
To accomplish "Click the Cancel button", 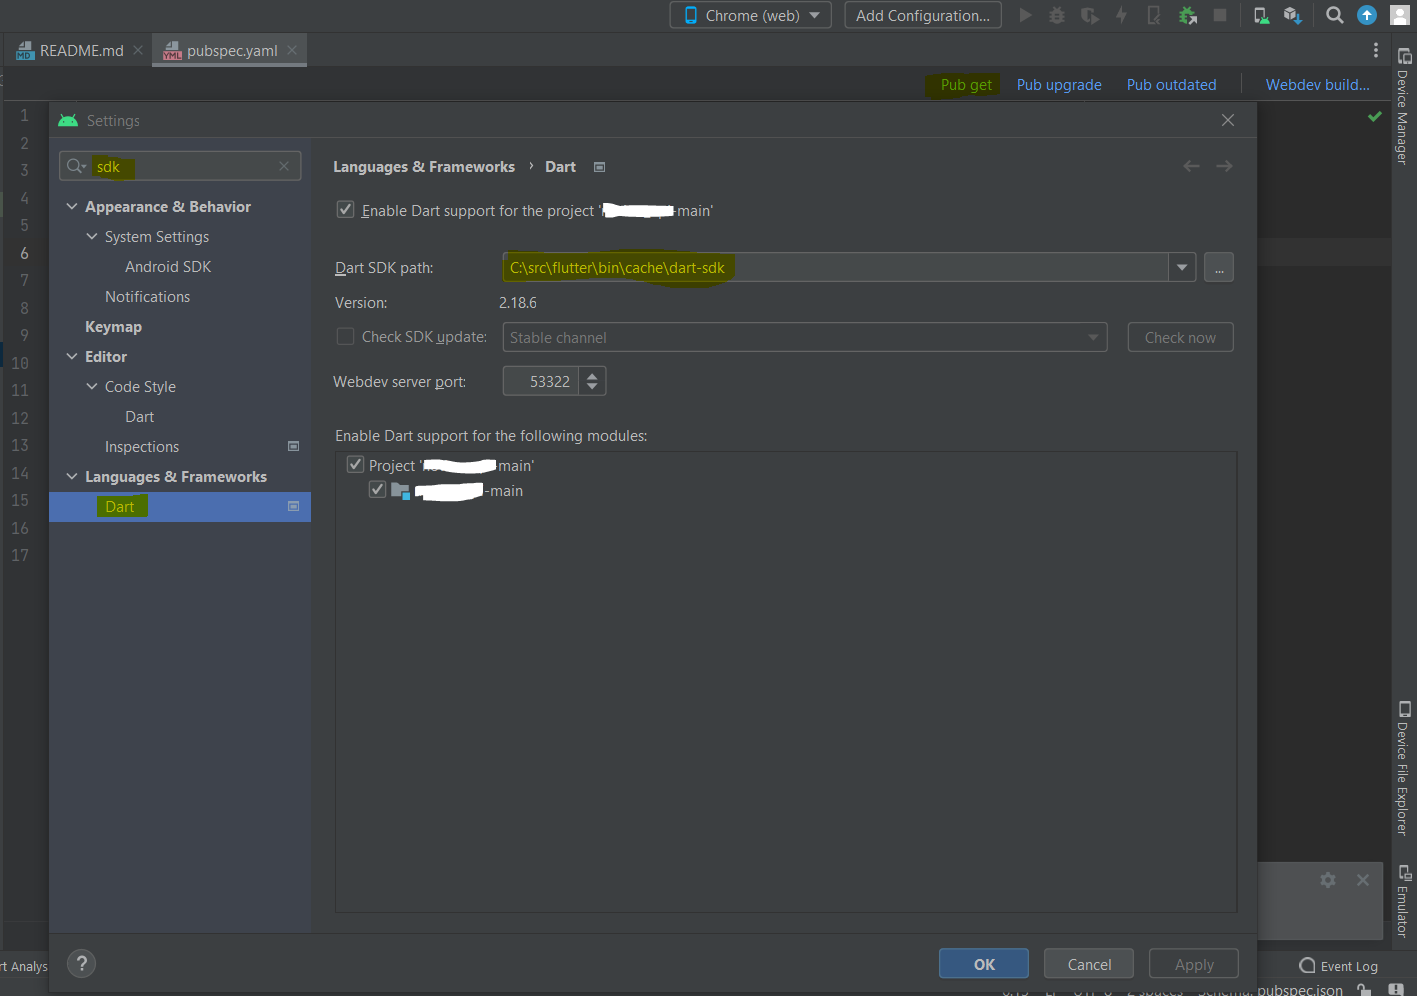I will [1089, 964].
